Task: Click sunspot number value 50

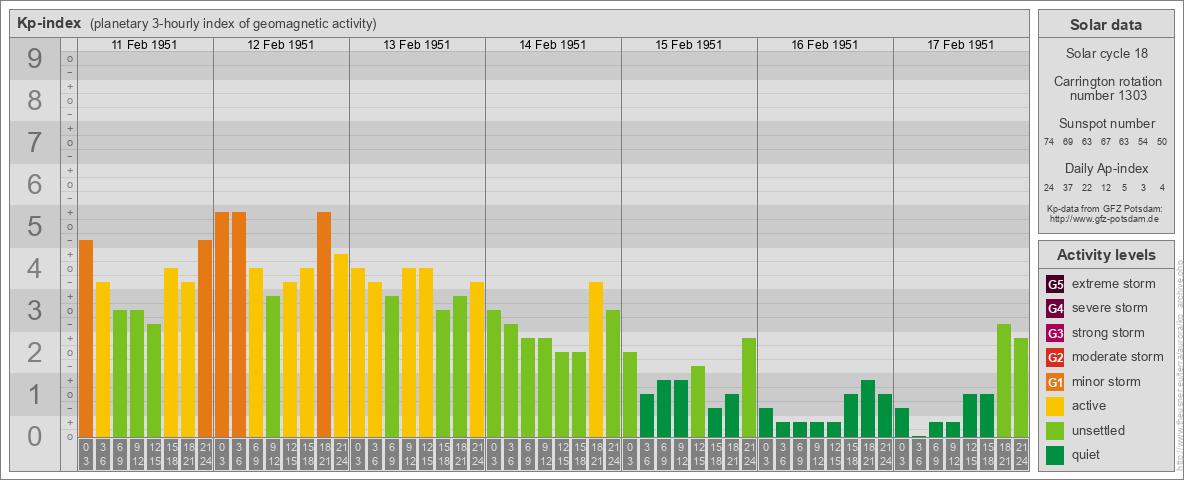Action: coord(1161,142)
